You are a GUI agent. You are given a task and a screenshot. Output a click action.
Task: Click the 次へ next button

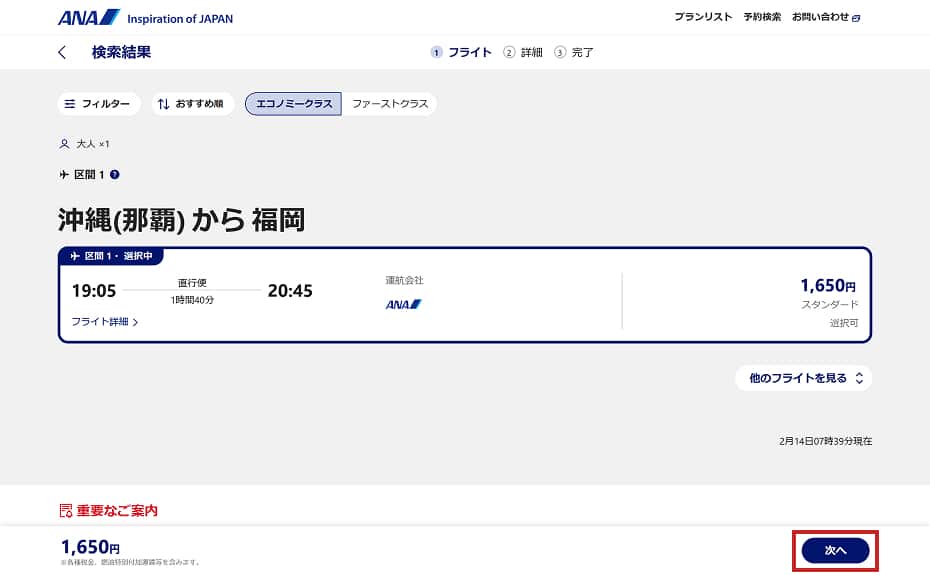pyautogui.click(x=835, y=551)
